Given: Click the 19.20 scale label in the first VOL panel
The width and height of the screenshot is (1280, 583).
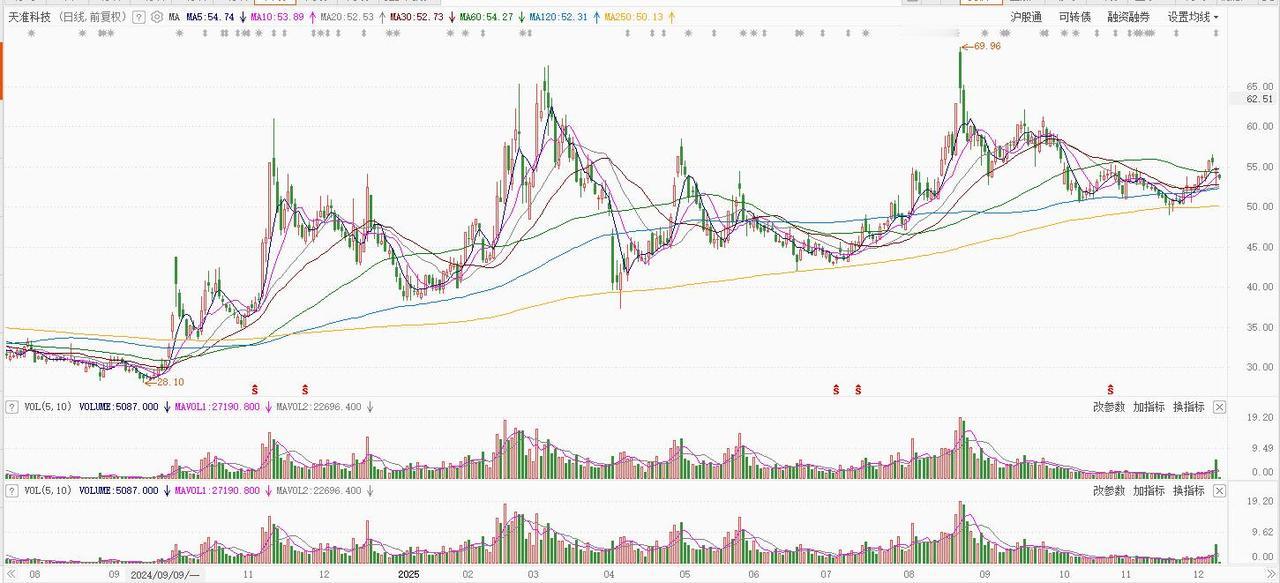Looking at the screenshot, I should pos(1259,417).
